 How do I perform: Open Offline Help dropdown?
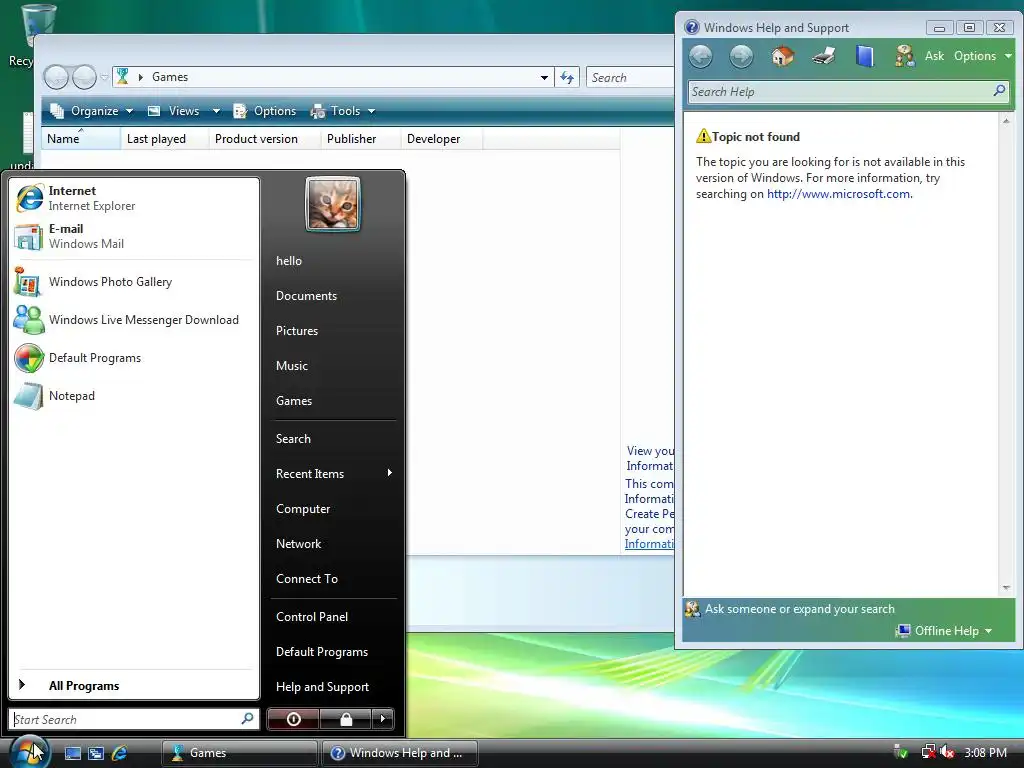(944, 631)
